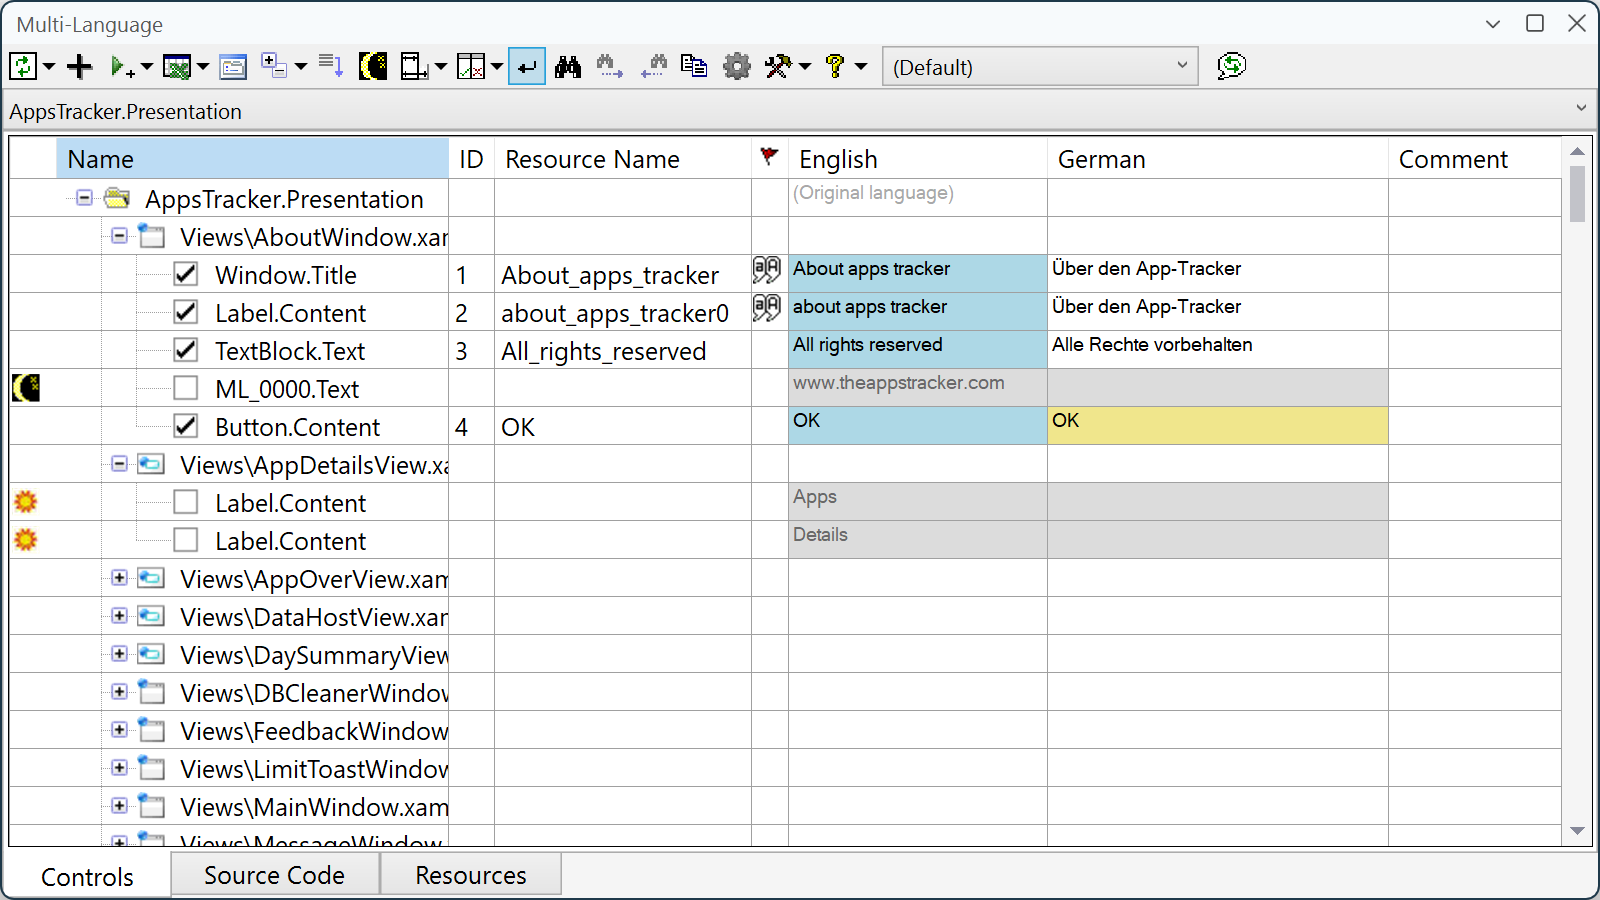Click the English column header

click(917, 159)
